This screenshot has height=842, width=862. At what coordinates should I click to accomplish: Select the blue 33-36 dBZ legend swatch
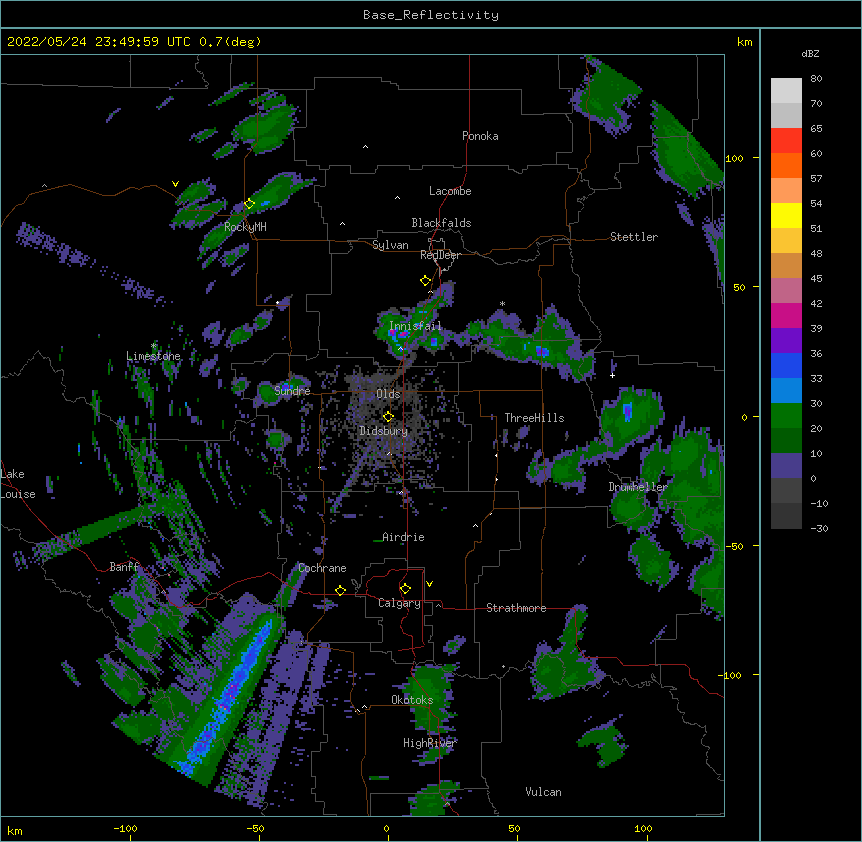point(786,365)
